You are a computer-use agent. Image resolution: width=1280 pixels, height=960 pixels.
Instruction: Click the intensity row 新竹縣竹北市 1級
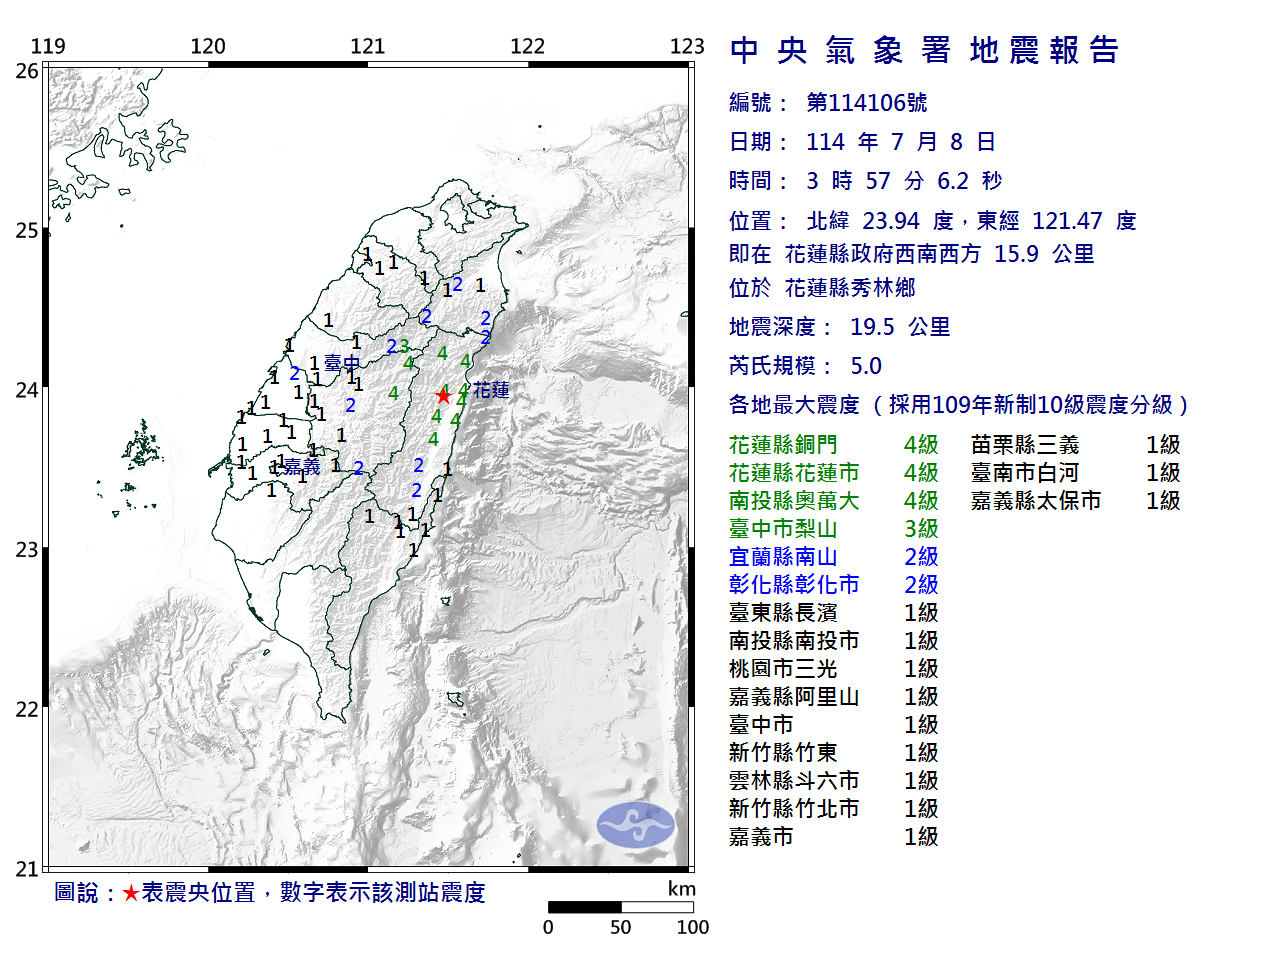point(834,809)
